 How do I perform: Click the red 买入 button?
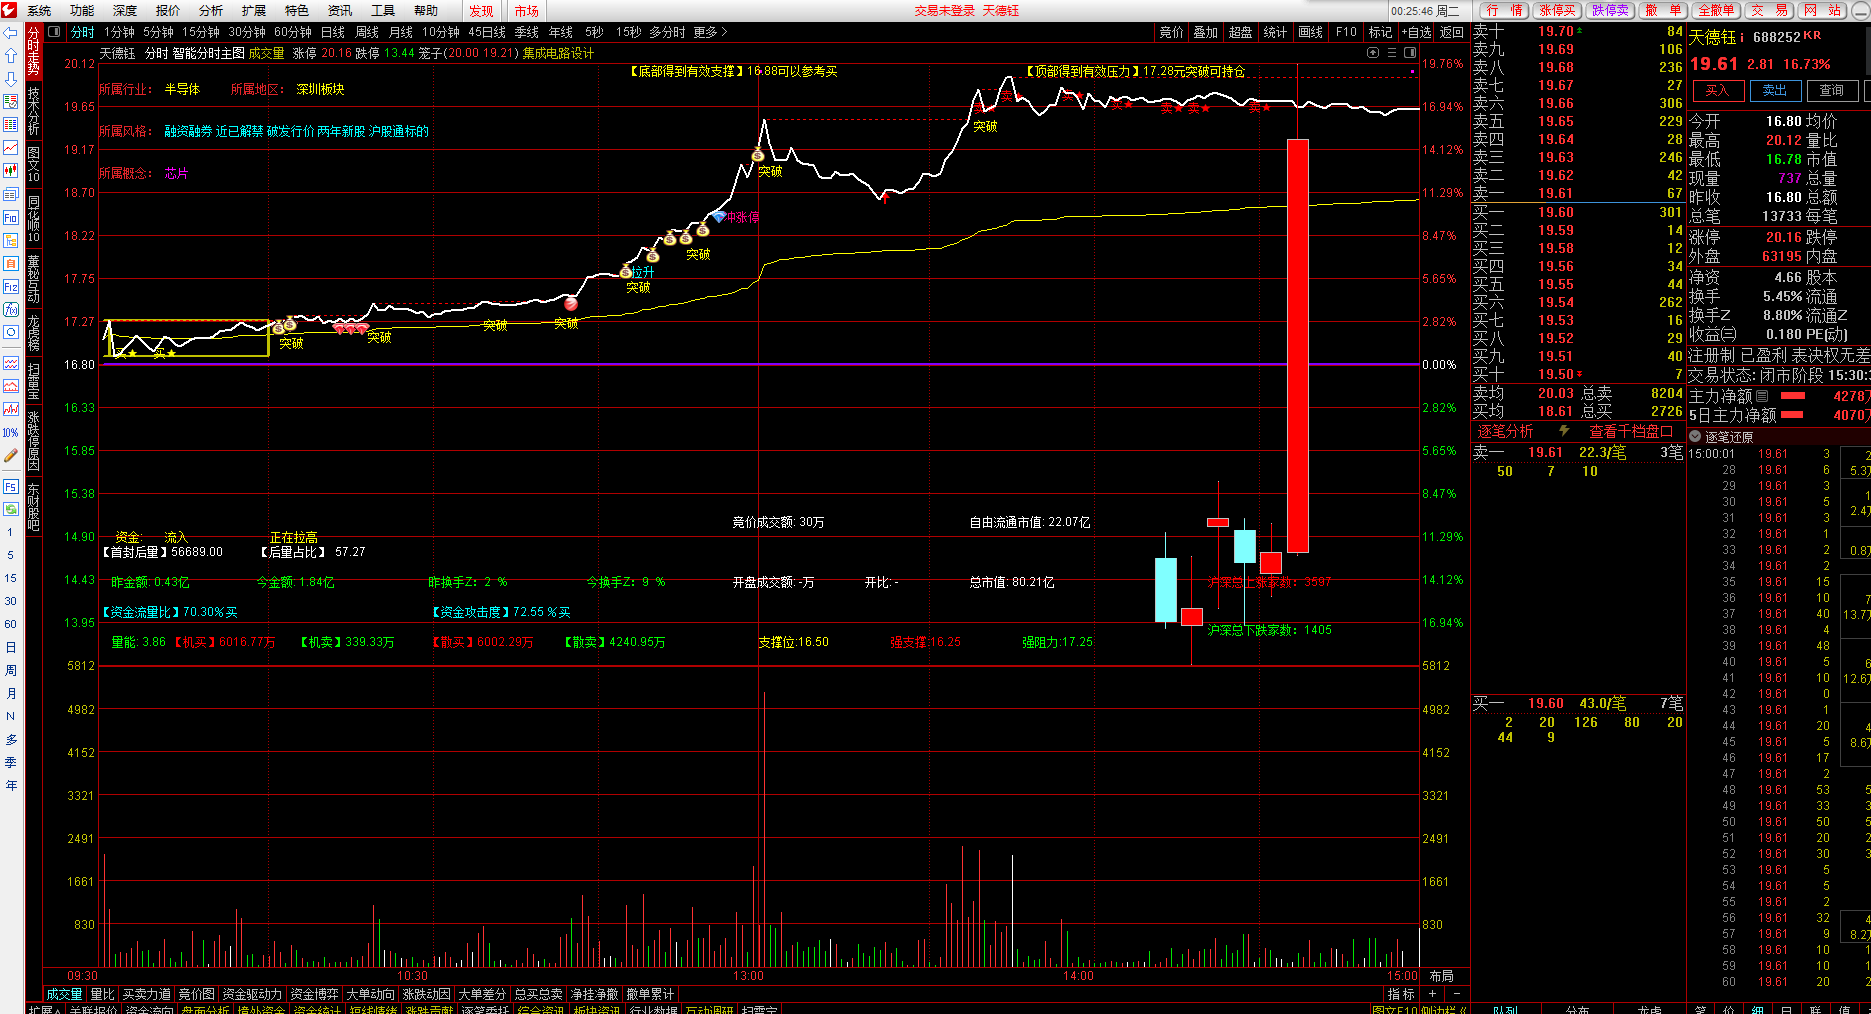tap(1717, 91)
